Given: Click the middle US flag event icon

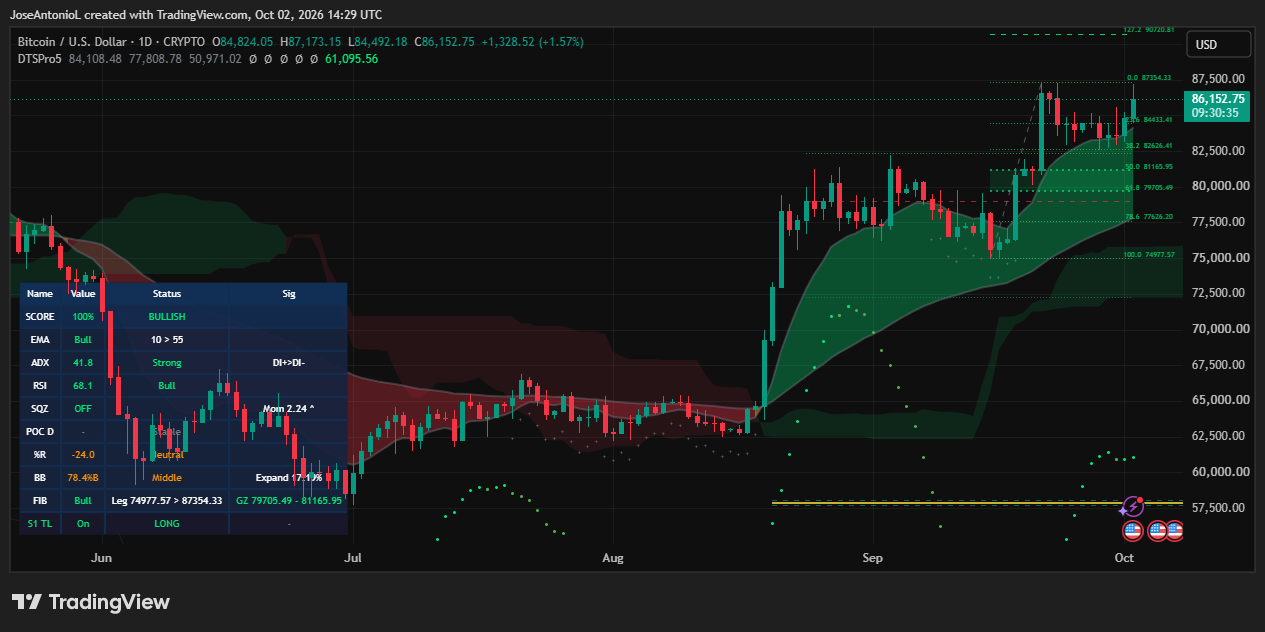Looking at the screenshot, I should tap(1157, 531).
